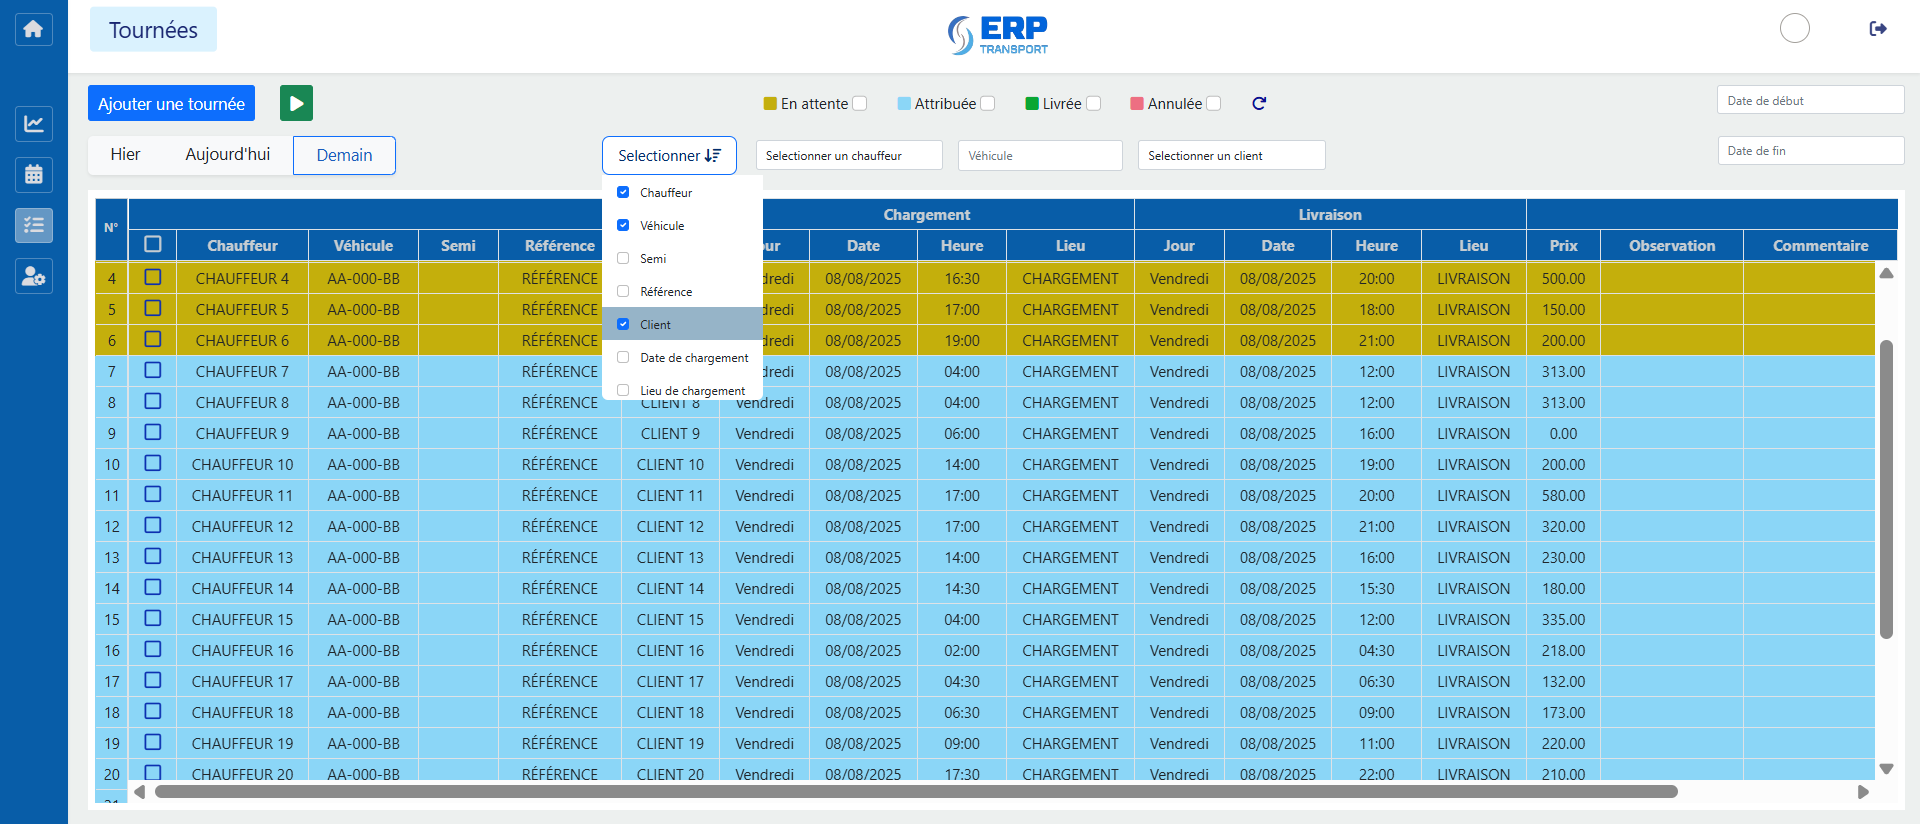The image size is (1920, 824).
Task: Enable the En attente status checkbox
Action: 860,103
